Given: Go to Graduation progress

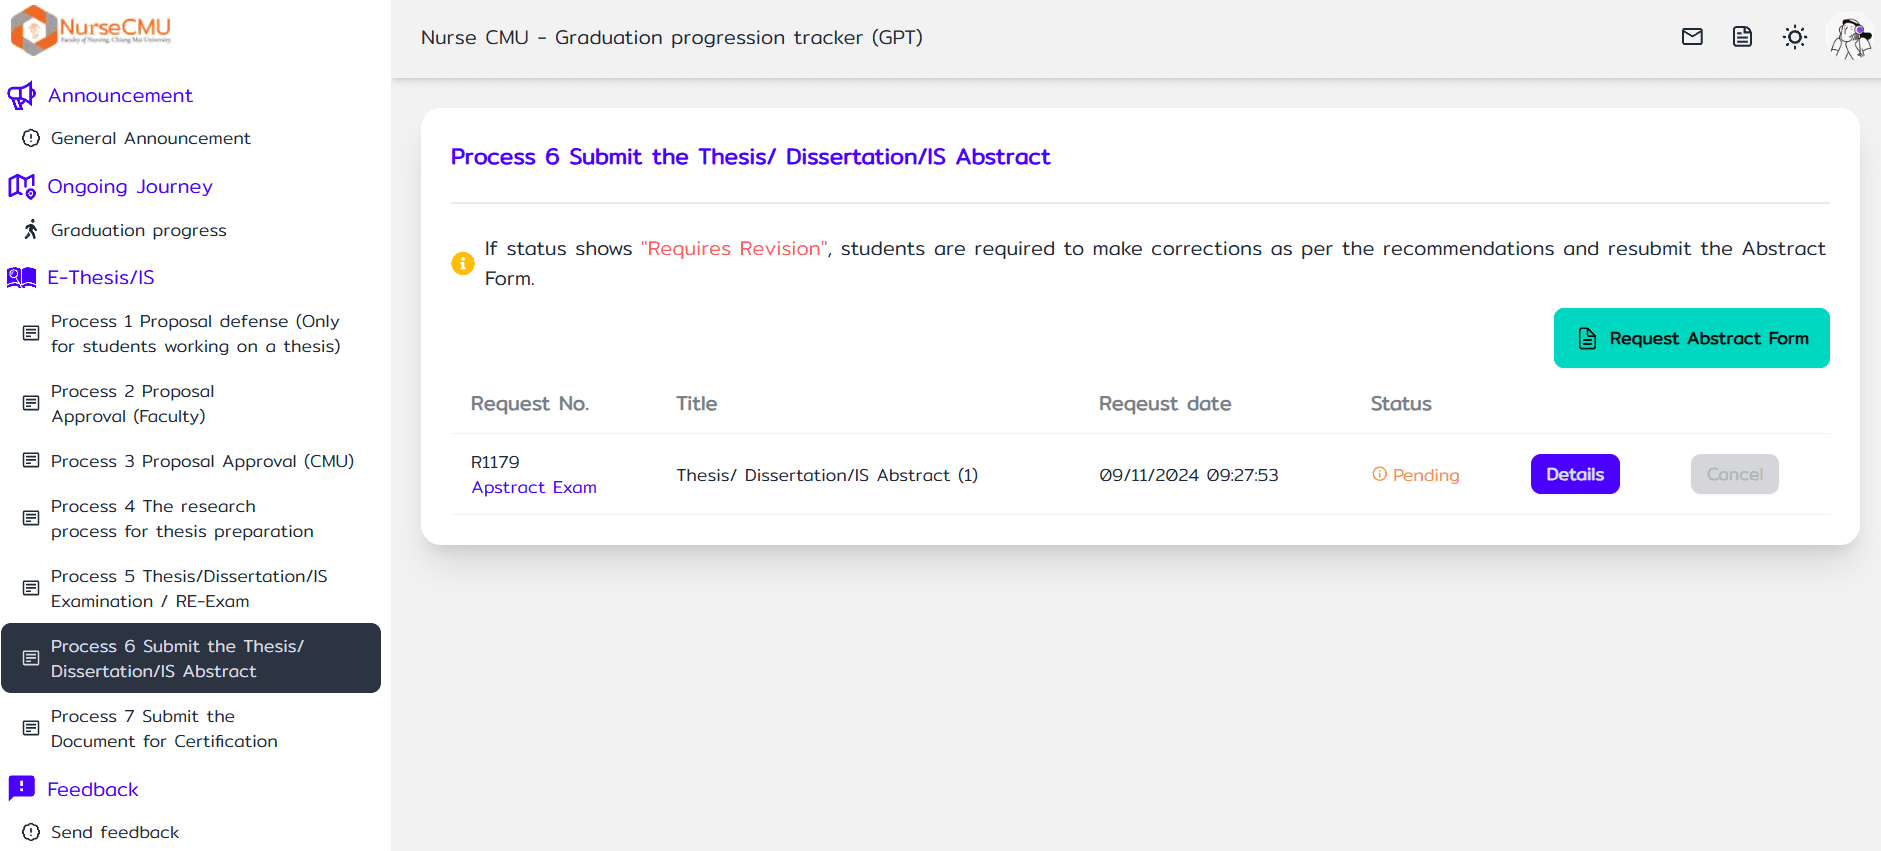Looking at the screenshot, I should coord(138,230).
